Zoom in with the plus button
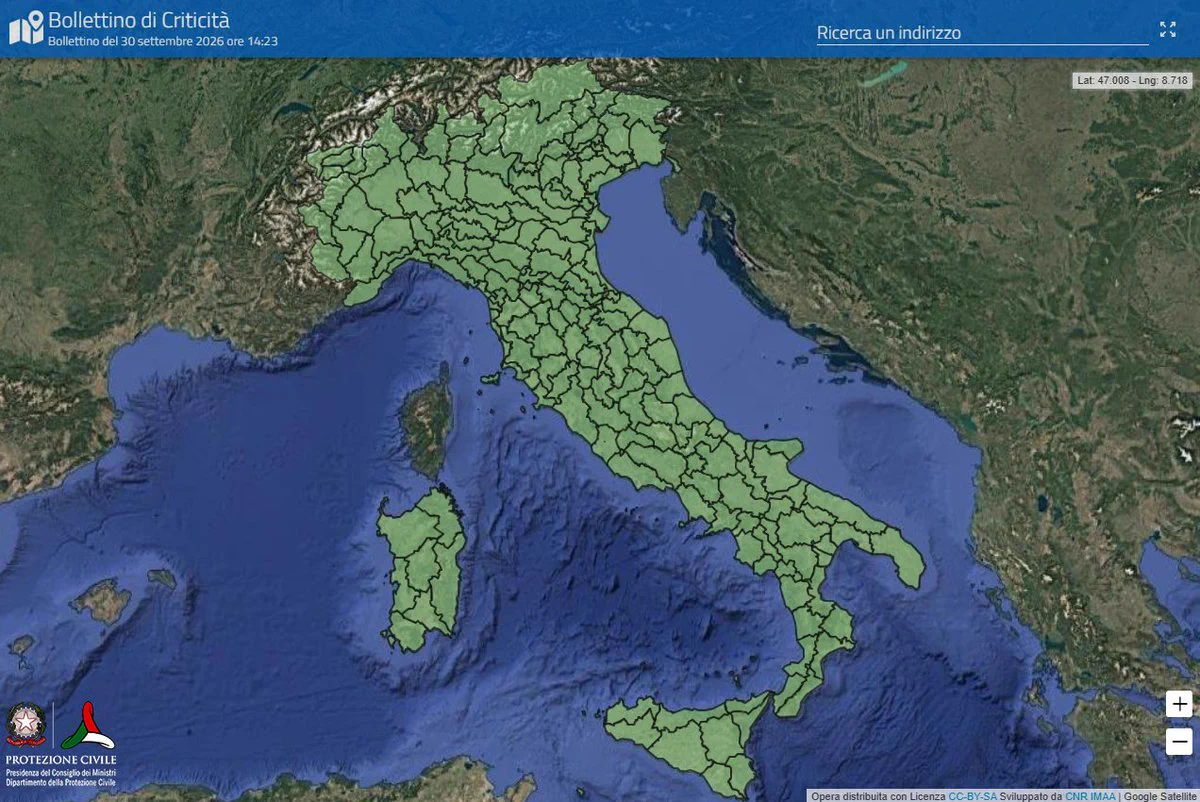 pyautogui.click(x=1180, y=704)
